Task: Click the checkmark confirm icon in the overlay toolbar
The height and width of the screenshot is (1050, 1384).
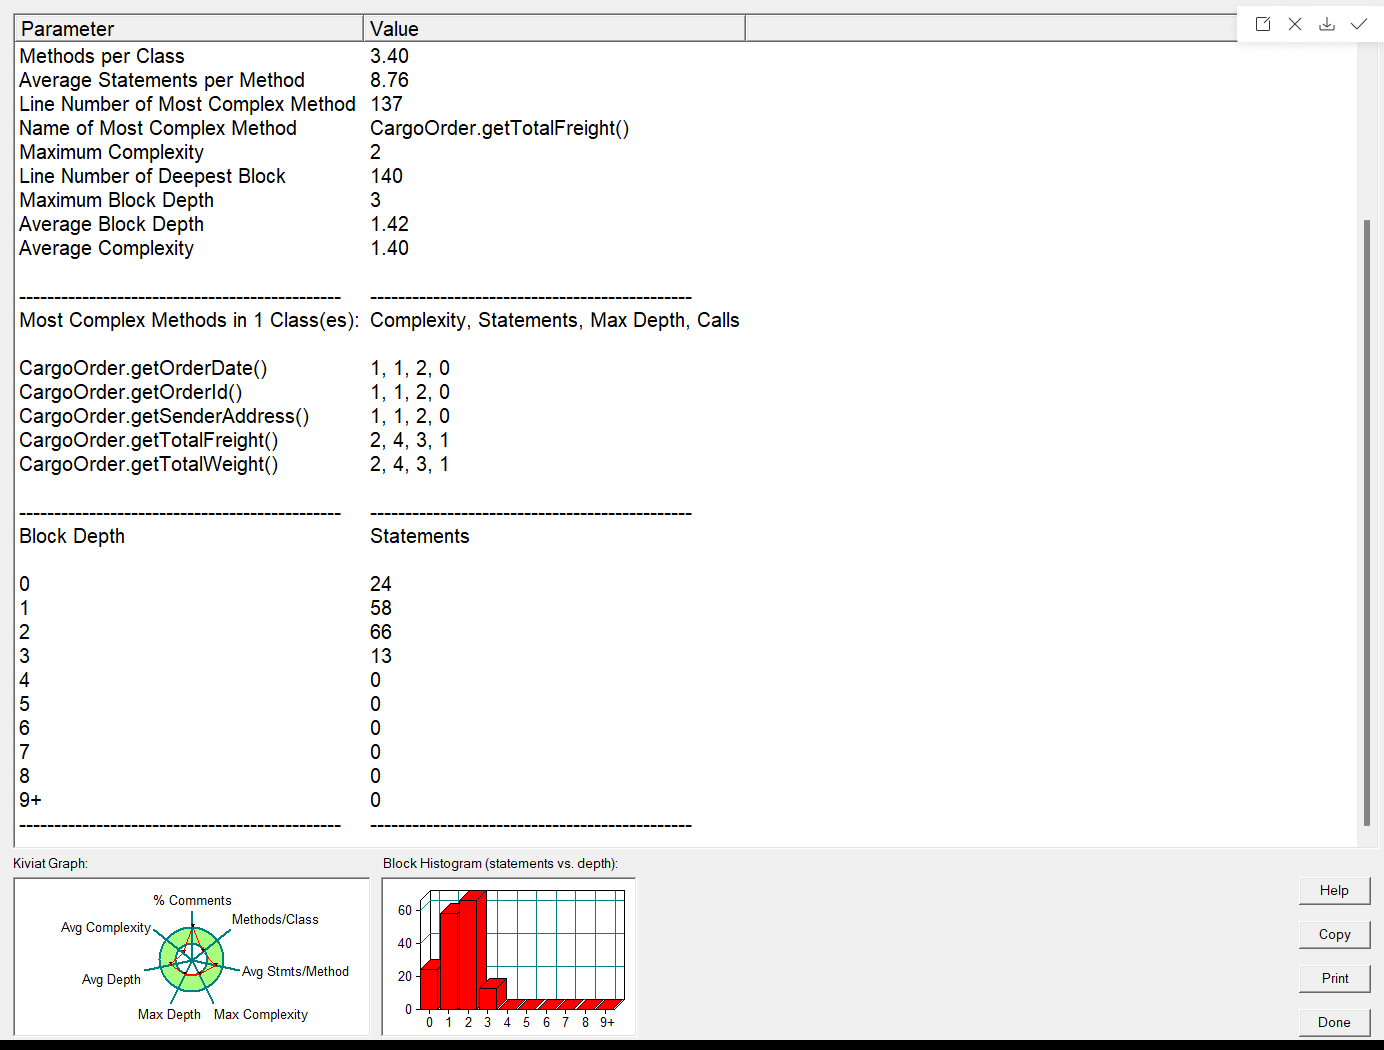Action: point(1359,24)
